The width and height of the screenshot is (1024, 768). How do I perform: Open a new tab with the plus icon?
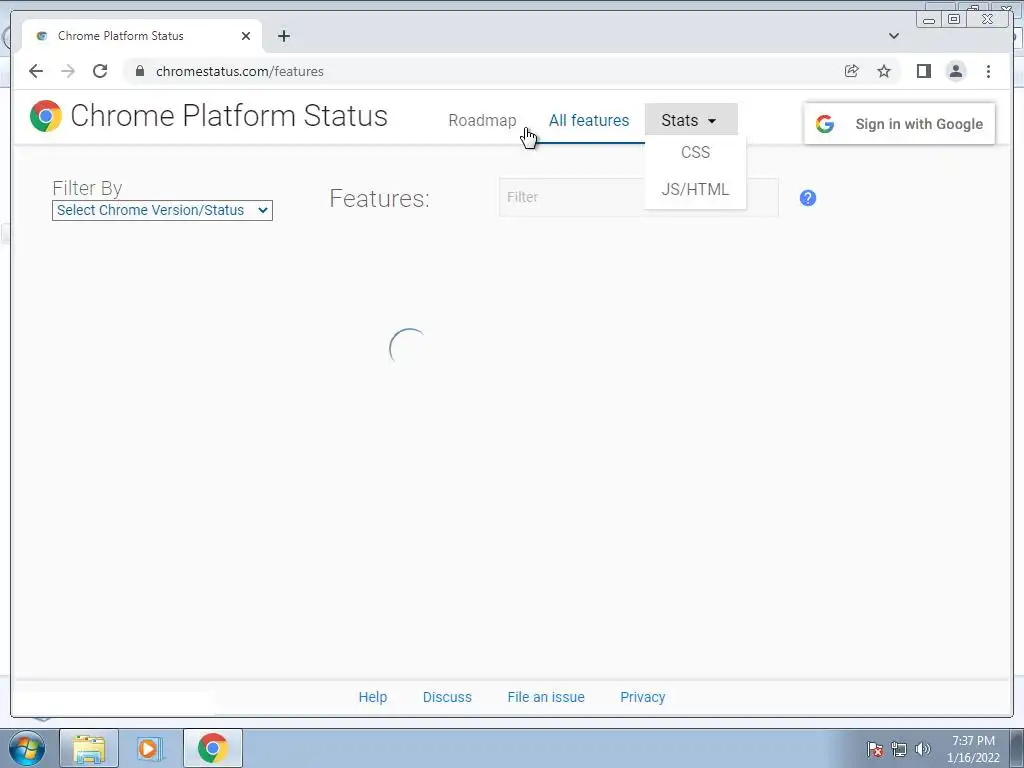click(283, 36)
